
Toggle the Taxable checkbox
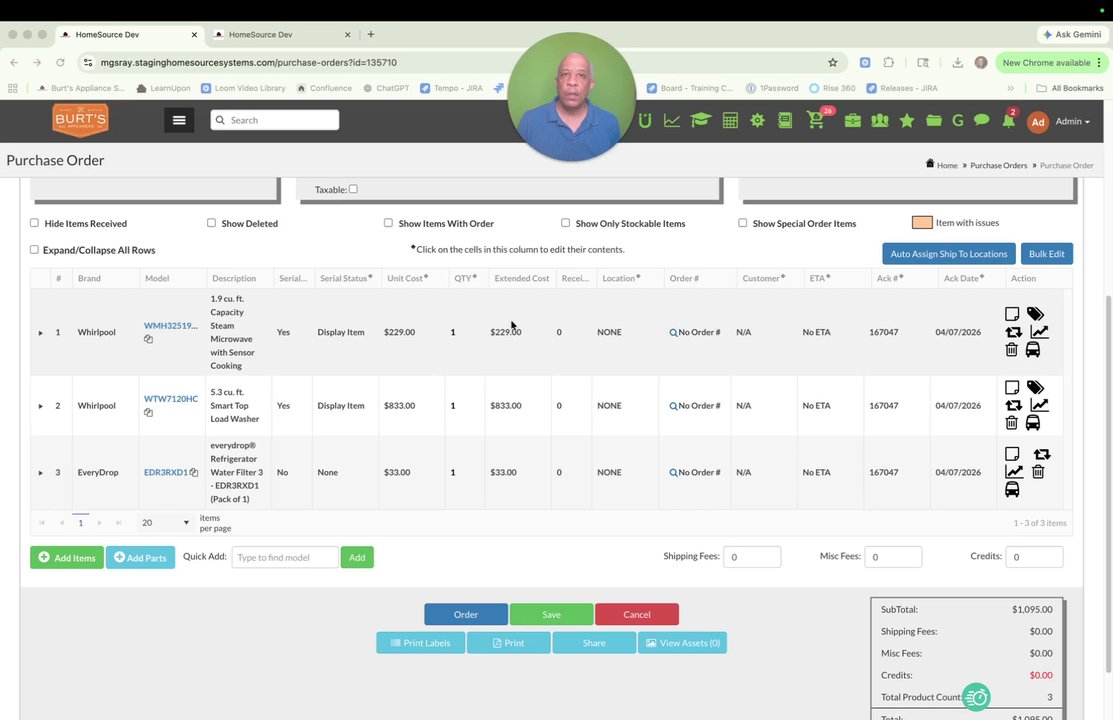coord(353,189)
